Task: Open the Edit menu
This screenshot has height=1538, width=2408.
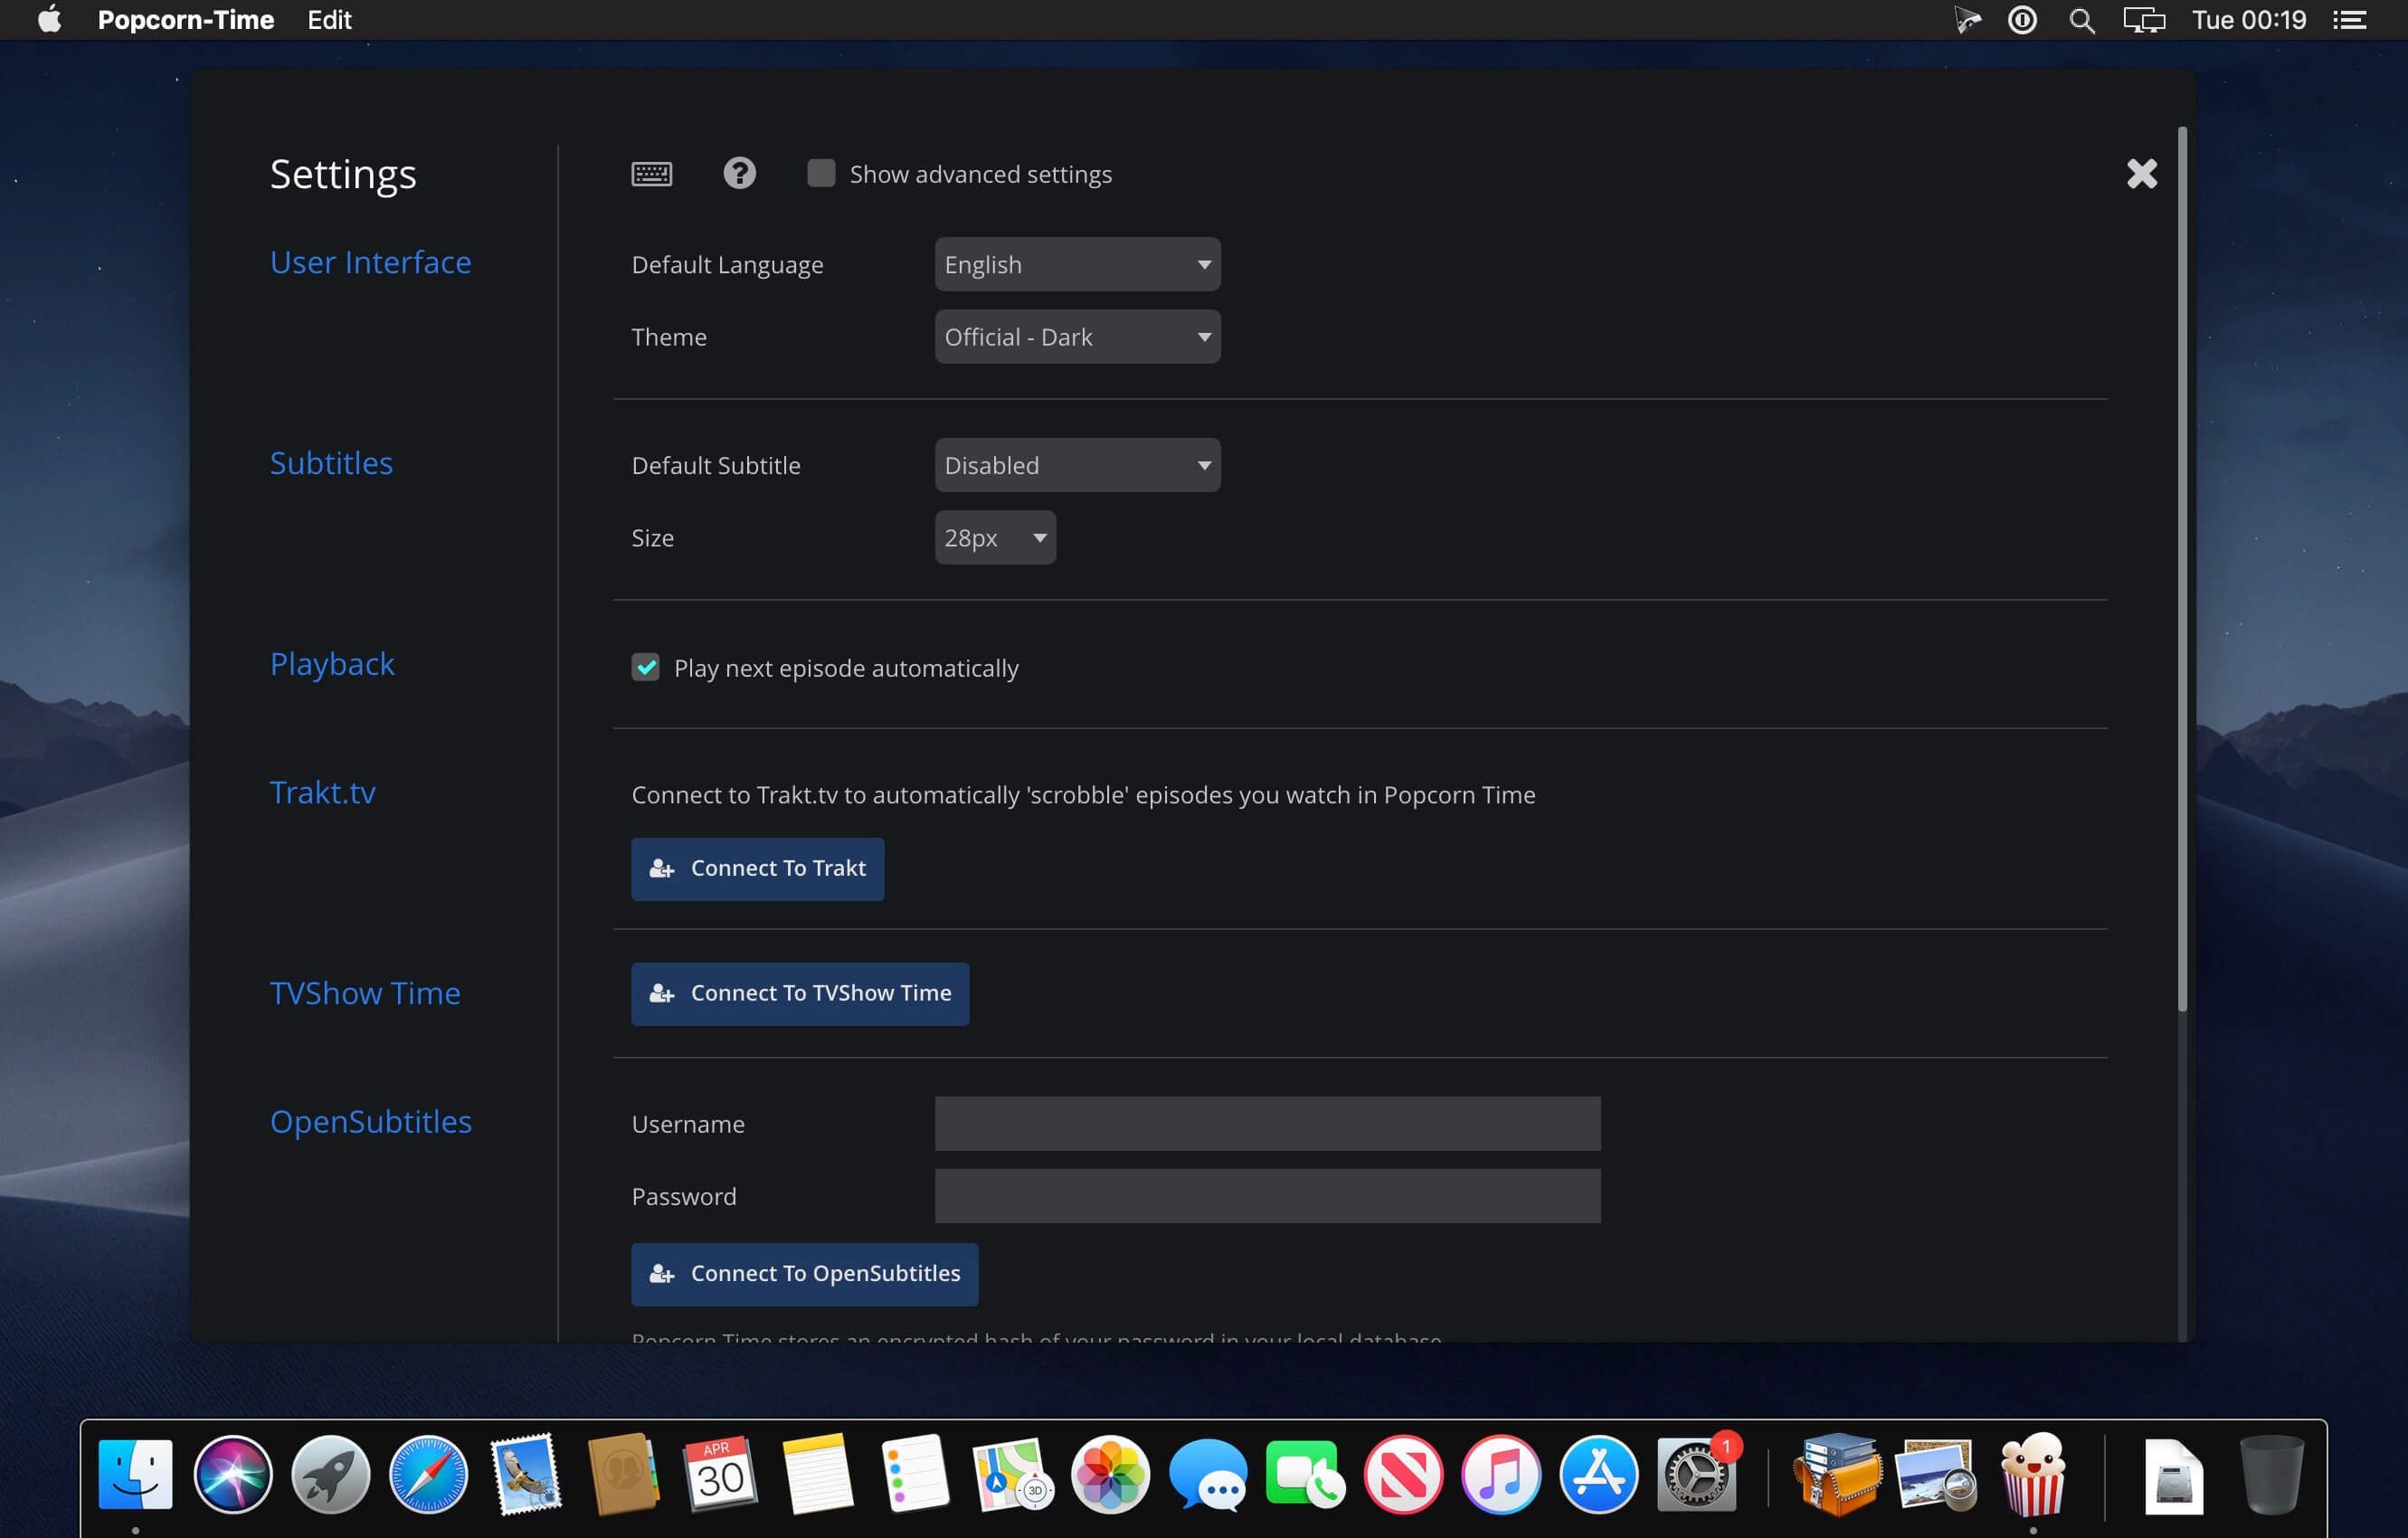Action: 329,20
